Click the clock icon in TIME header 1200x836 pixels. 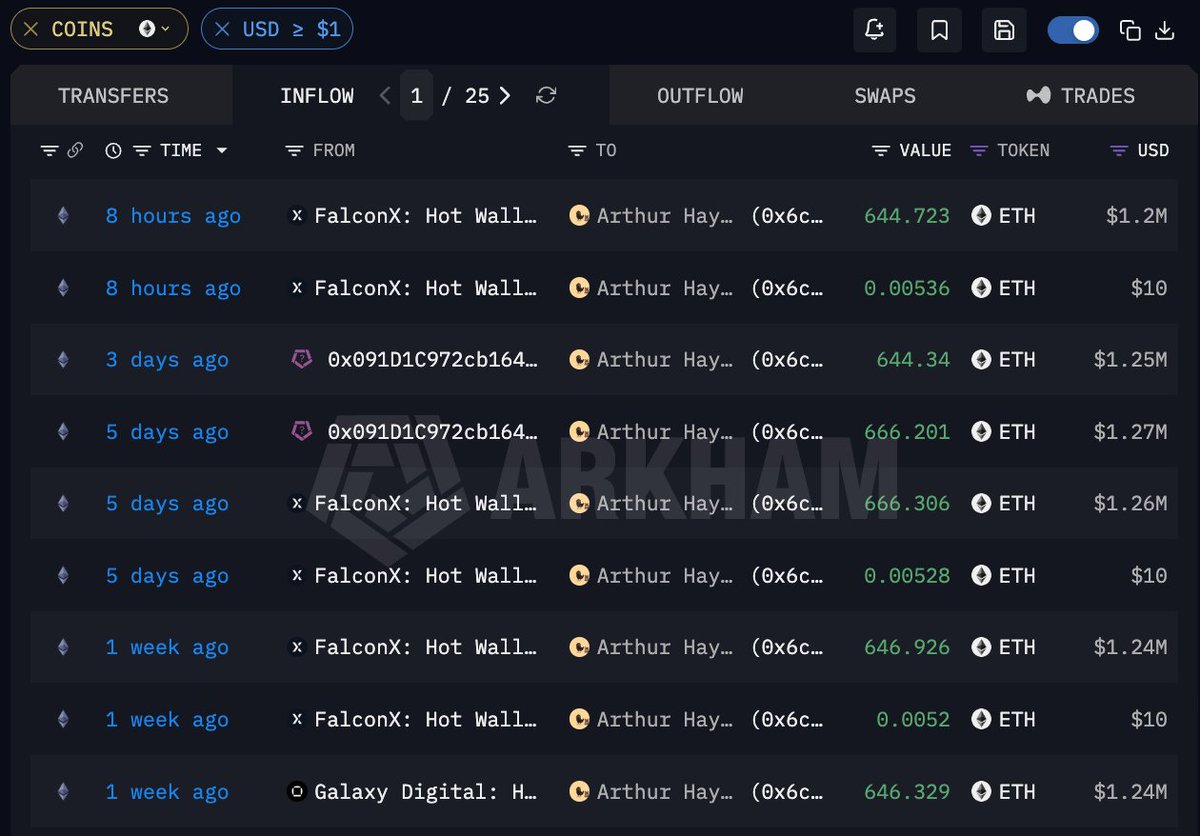pyautogui.click(x=113, y=151)
